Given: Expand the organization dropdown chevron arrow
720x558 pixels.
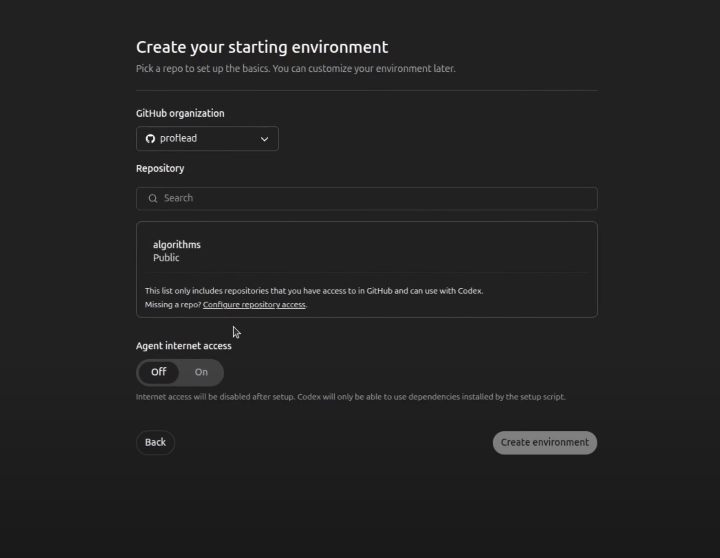Looking at the screenshot, I should pos(264,139).
